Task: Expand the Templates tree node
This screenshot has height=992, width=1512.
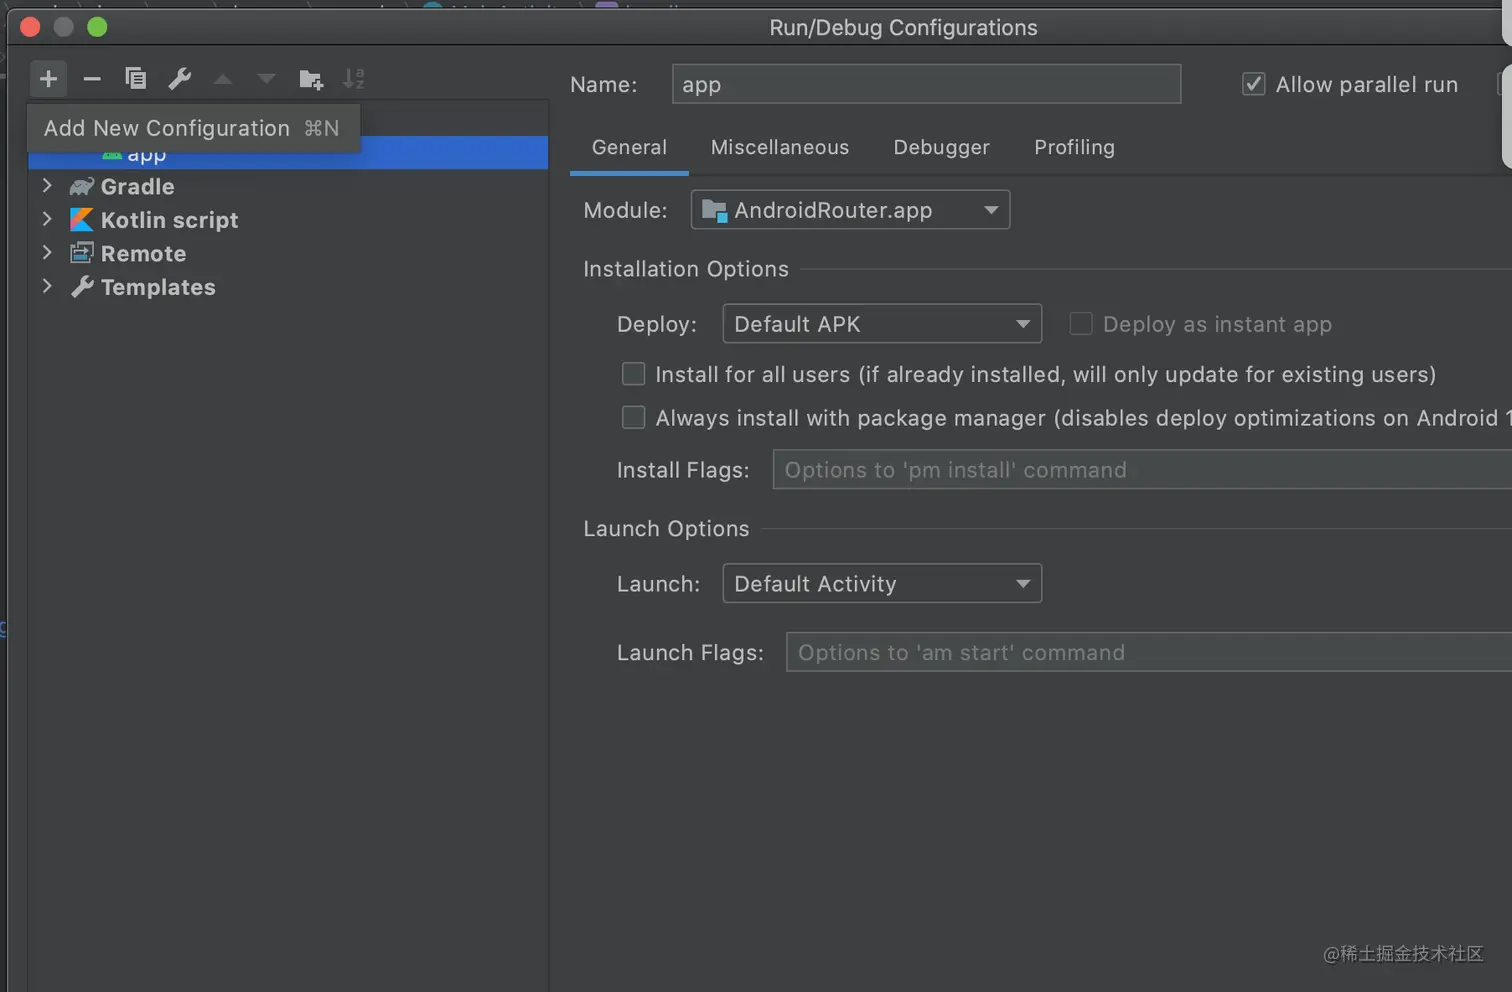Action: pos(47,286)
